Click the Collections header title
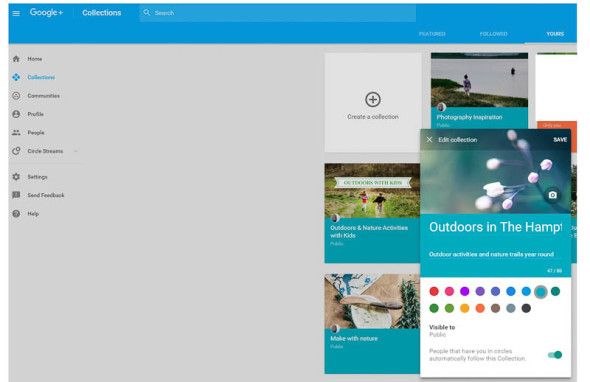 (x=102, y=13)
